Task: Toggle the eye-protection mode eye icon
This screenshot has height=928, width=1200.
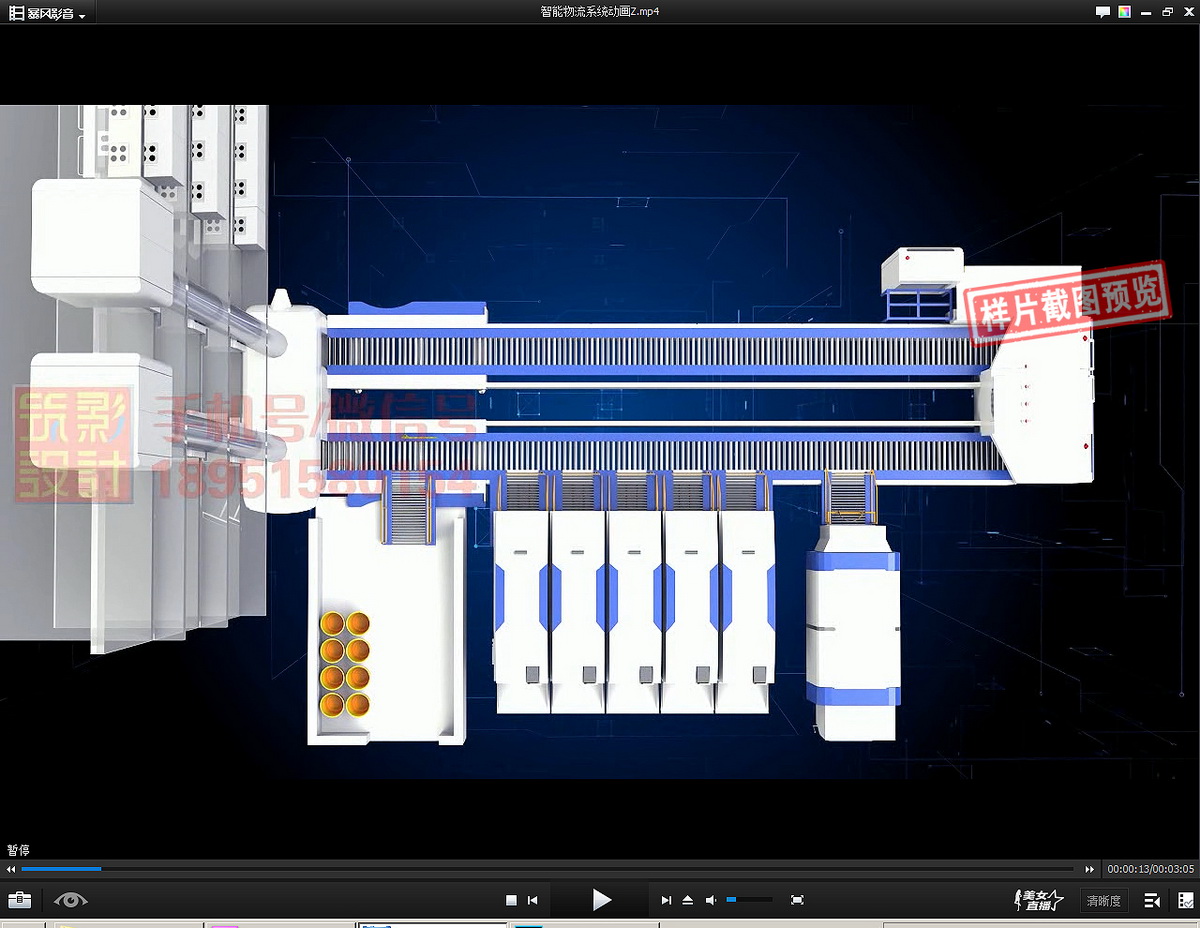Action: click(71, 900)
